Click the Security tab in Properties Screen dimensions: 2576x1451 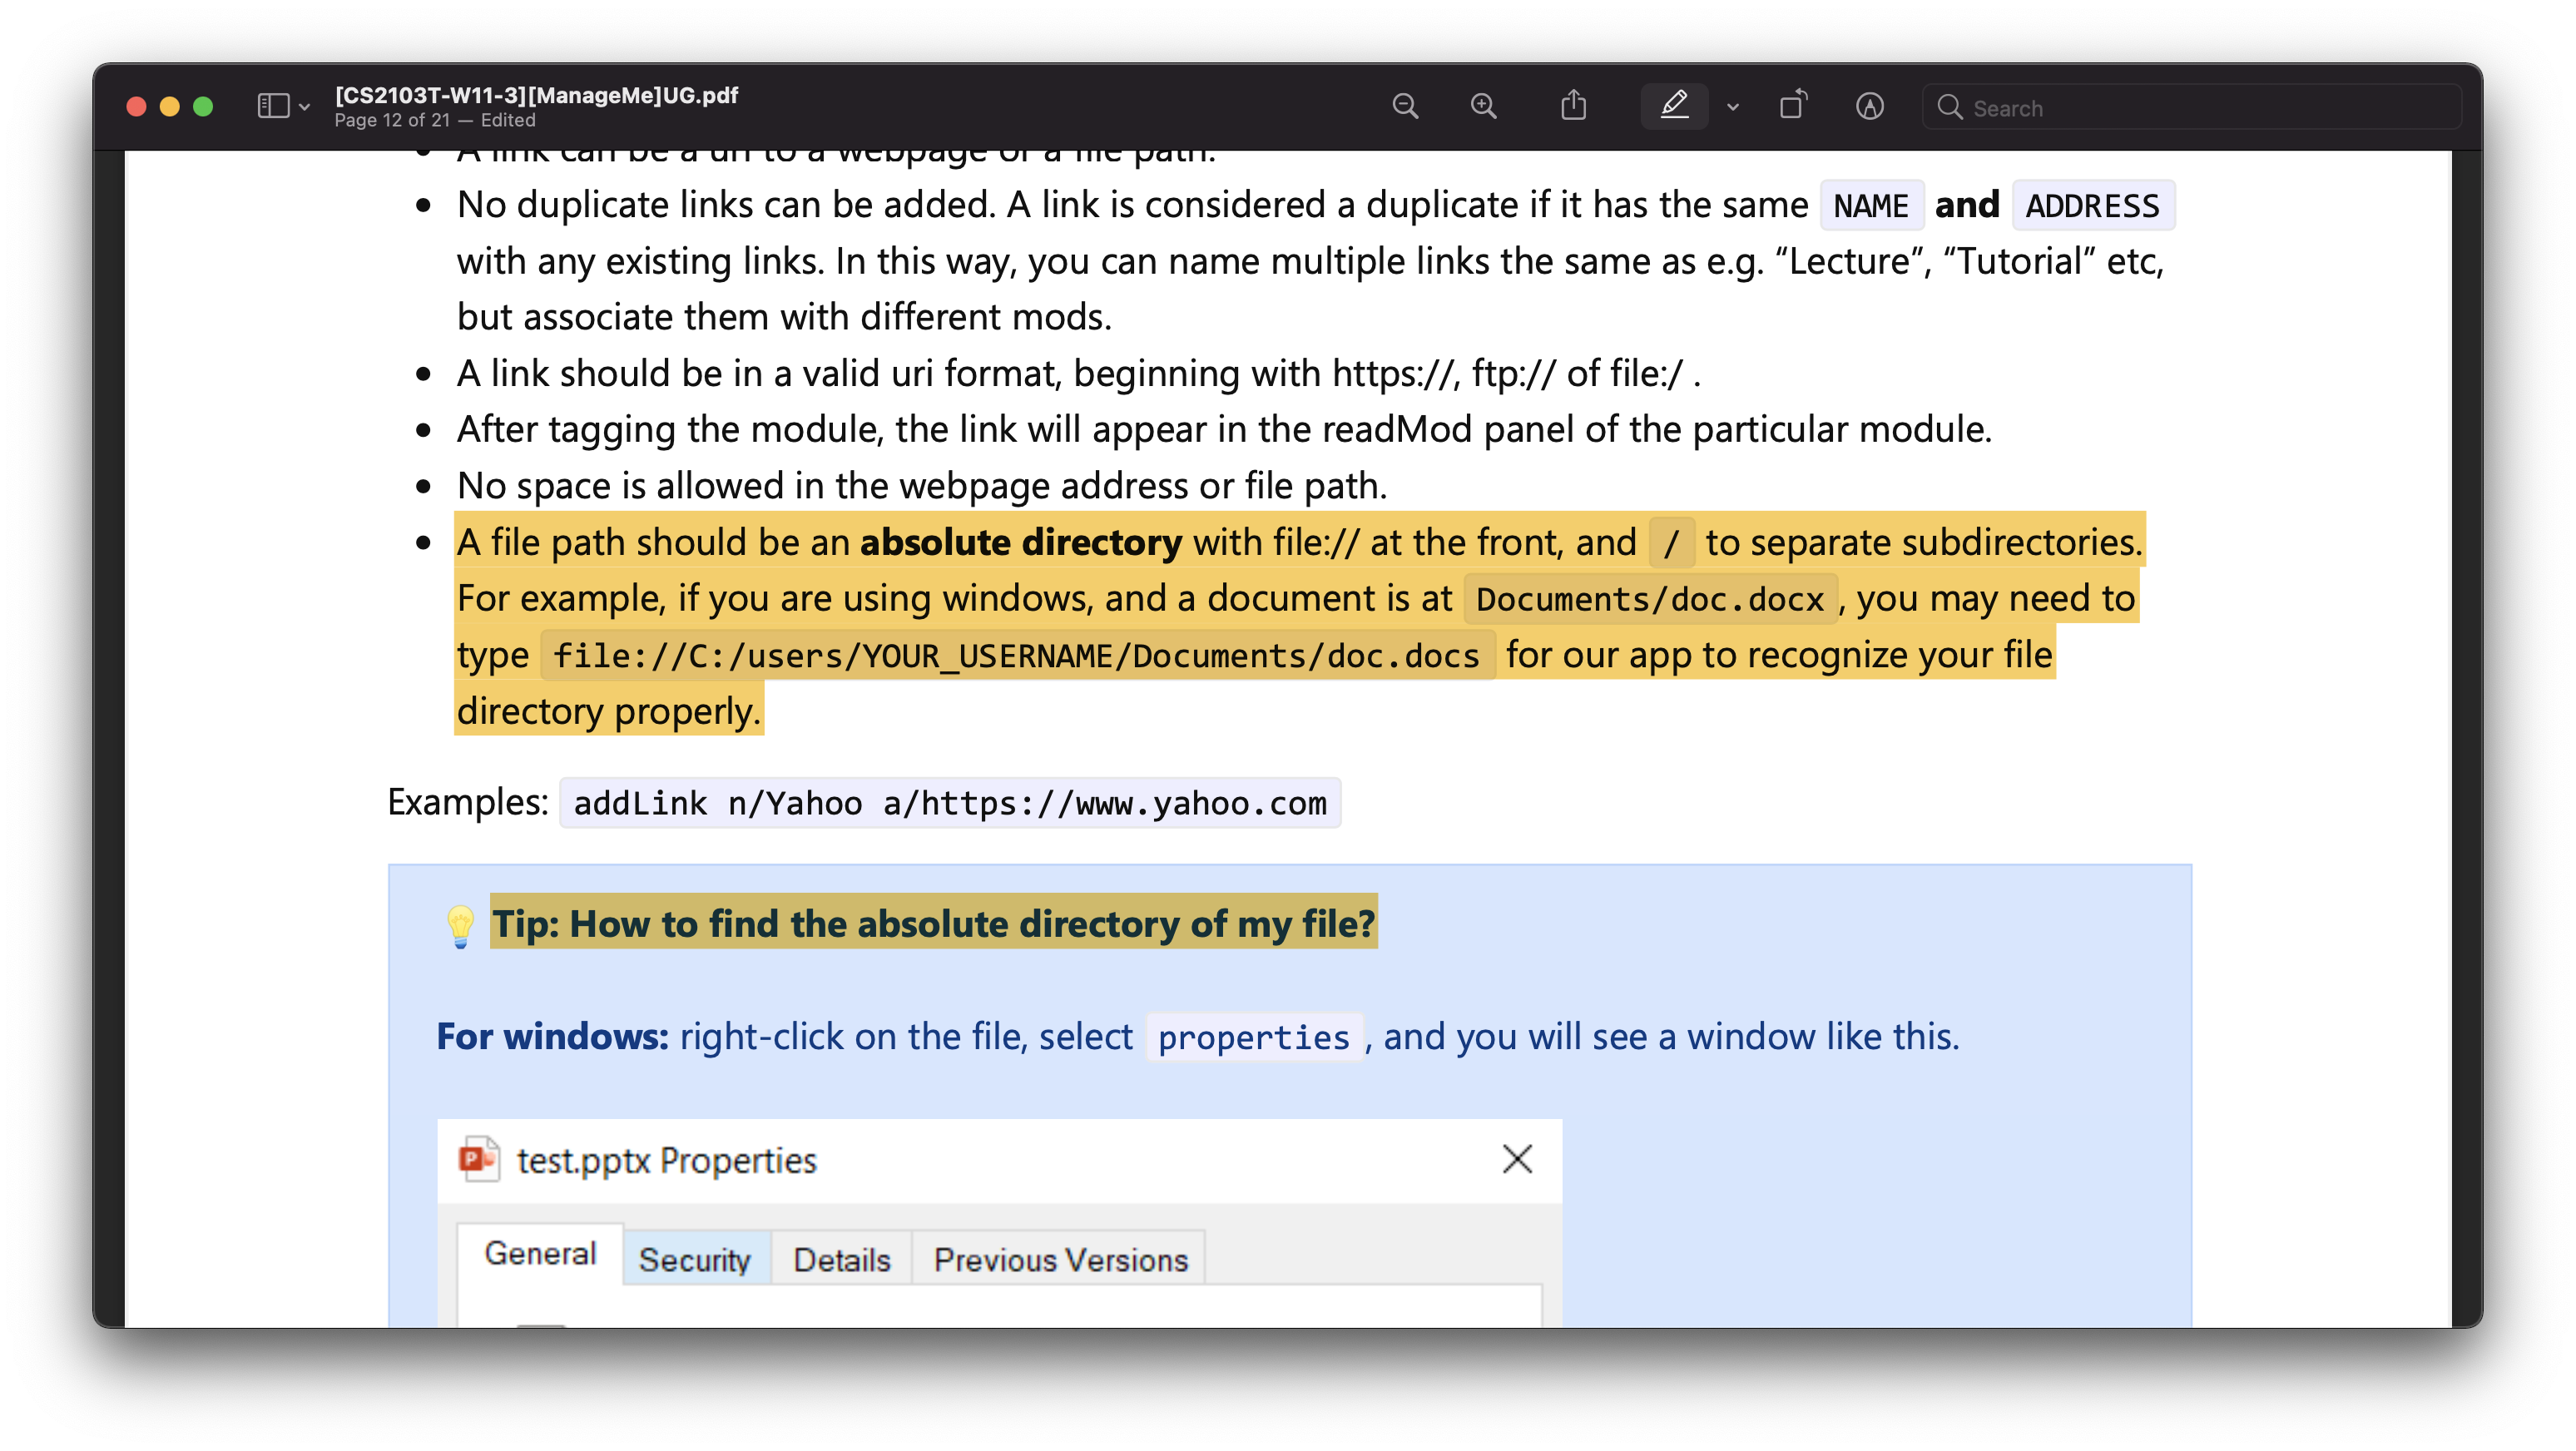point(697,1260)
